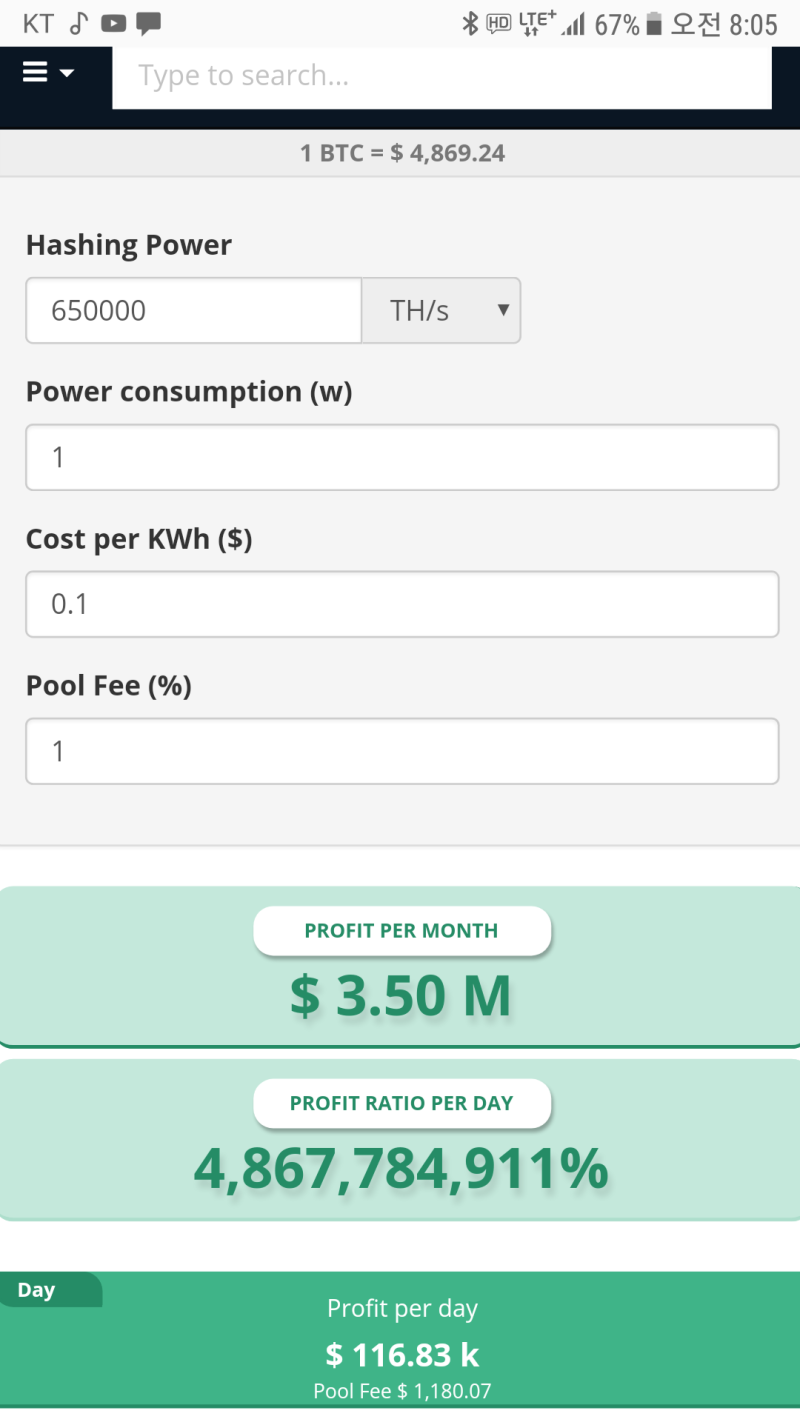The height and width of the screenshot is (1422, 800).
Task: Tap the LTE network indicator icon
Action: click(537, 24)
